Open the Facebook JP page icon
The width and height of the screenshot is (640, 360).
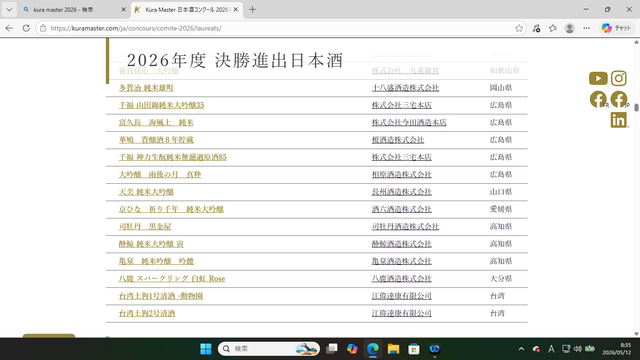(x=619, y=99)
